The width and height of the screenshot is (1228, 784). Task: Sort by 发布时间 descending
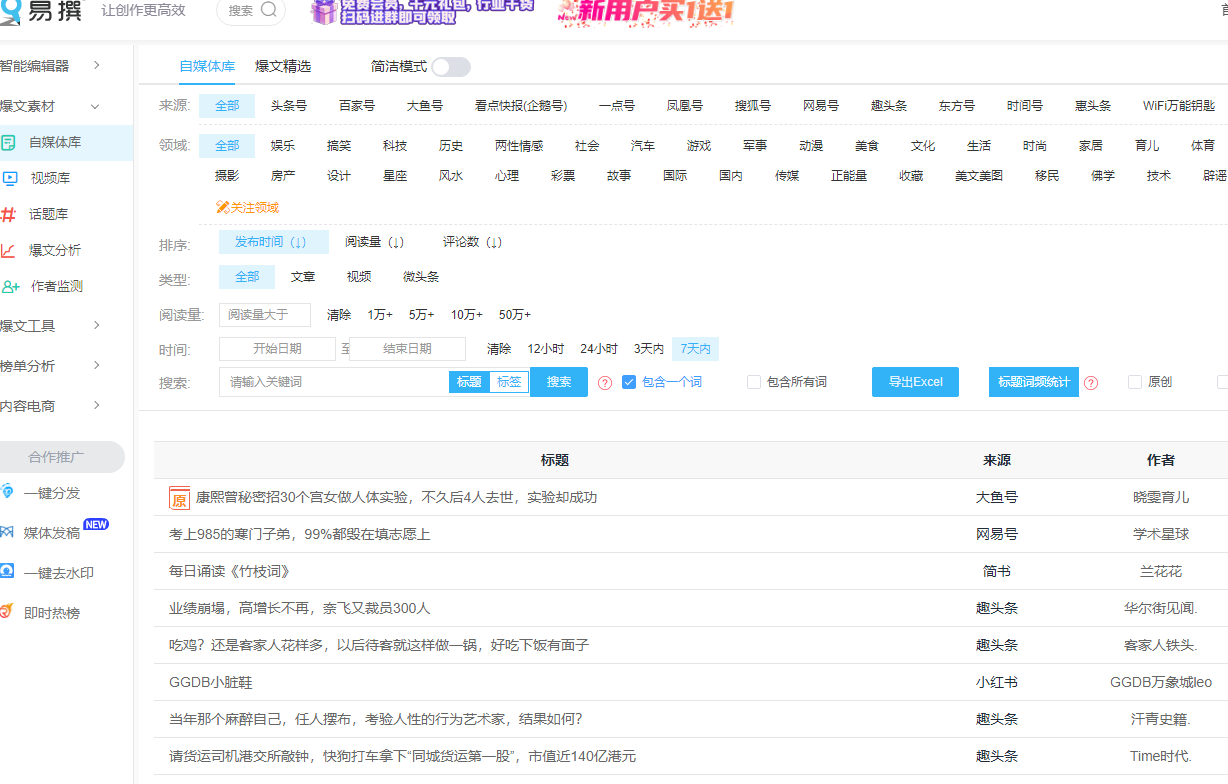pos(273,242)
